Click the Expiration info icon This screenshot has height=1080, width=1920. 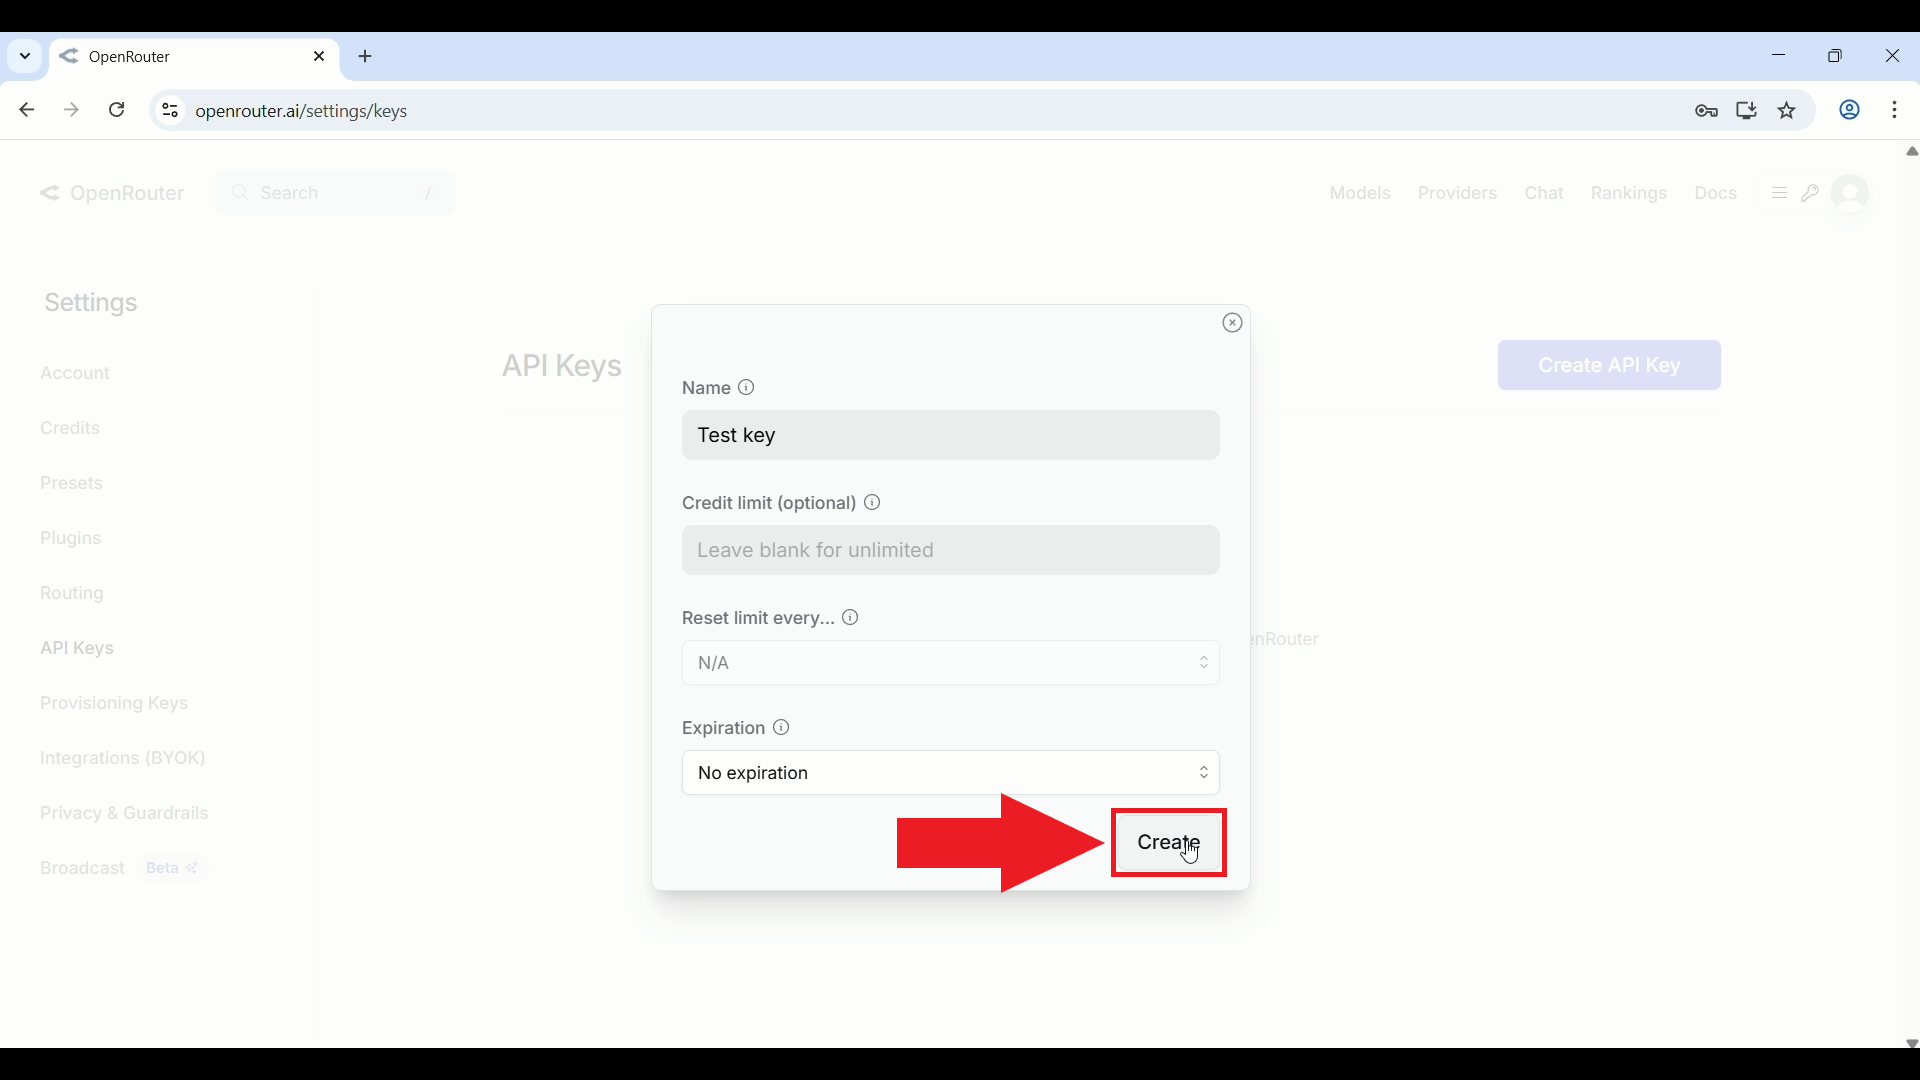pyautogui.click(x=781, y=728)
